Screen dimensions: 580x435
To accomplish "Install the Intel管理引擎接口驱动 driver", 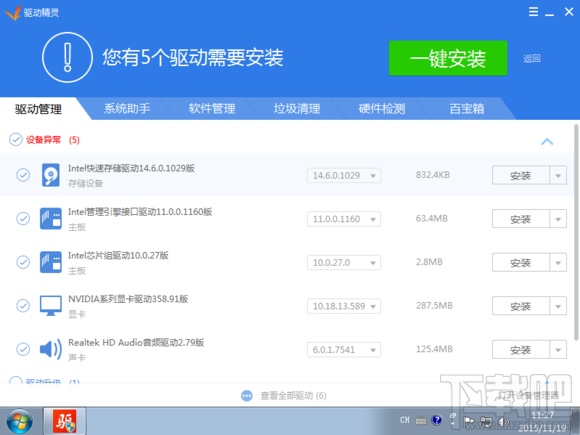I will [x=520, y=219].
